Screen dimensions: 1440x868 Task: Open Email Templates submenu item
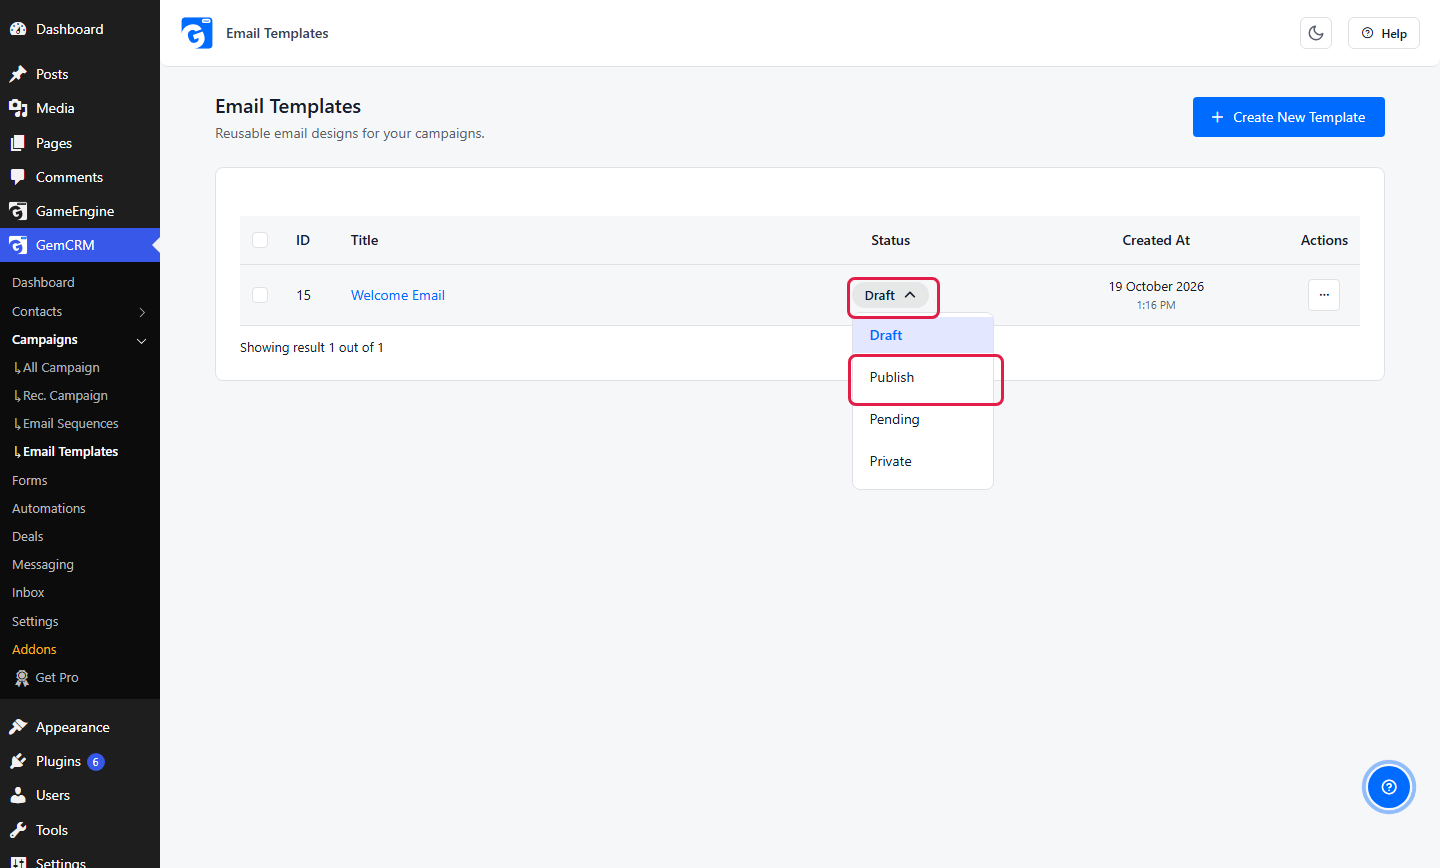70,452
